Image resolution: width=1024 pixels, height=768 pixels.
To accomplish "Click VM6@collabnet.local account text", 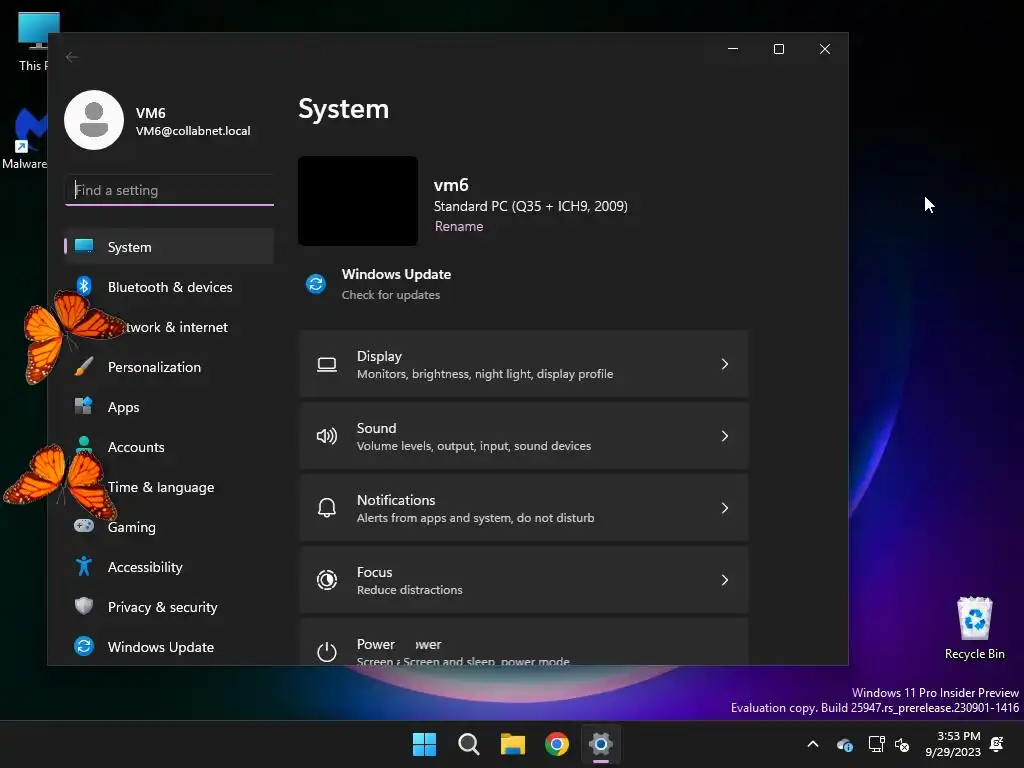I will pos(193,131).
